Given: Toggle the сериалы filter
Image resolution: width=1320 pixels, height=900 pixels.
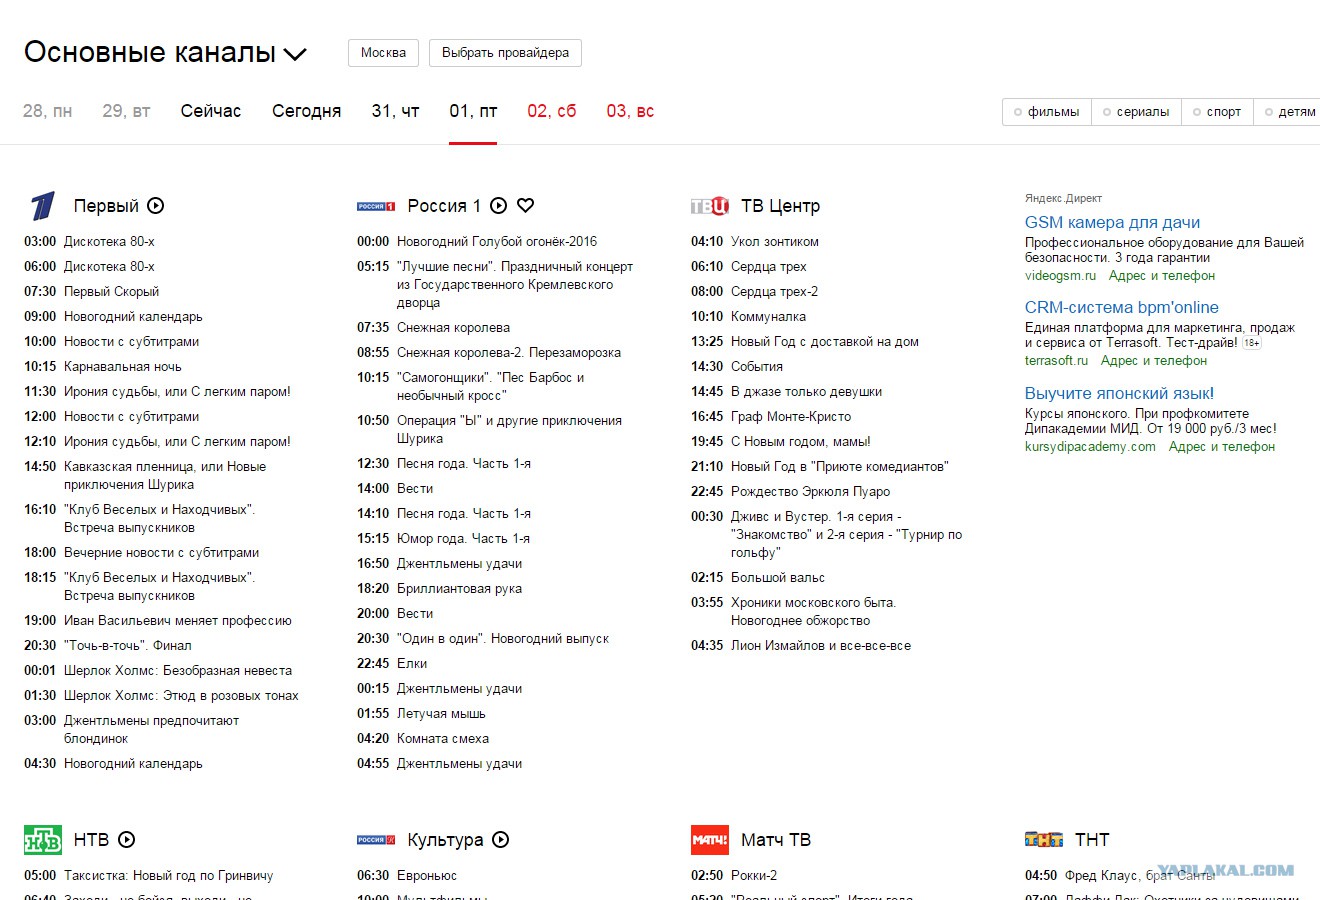Looking at the screenshot, I should pyautogui.click(x=1136, y=112).
